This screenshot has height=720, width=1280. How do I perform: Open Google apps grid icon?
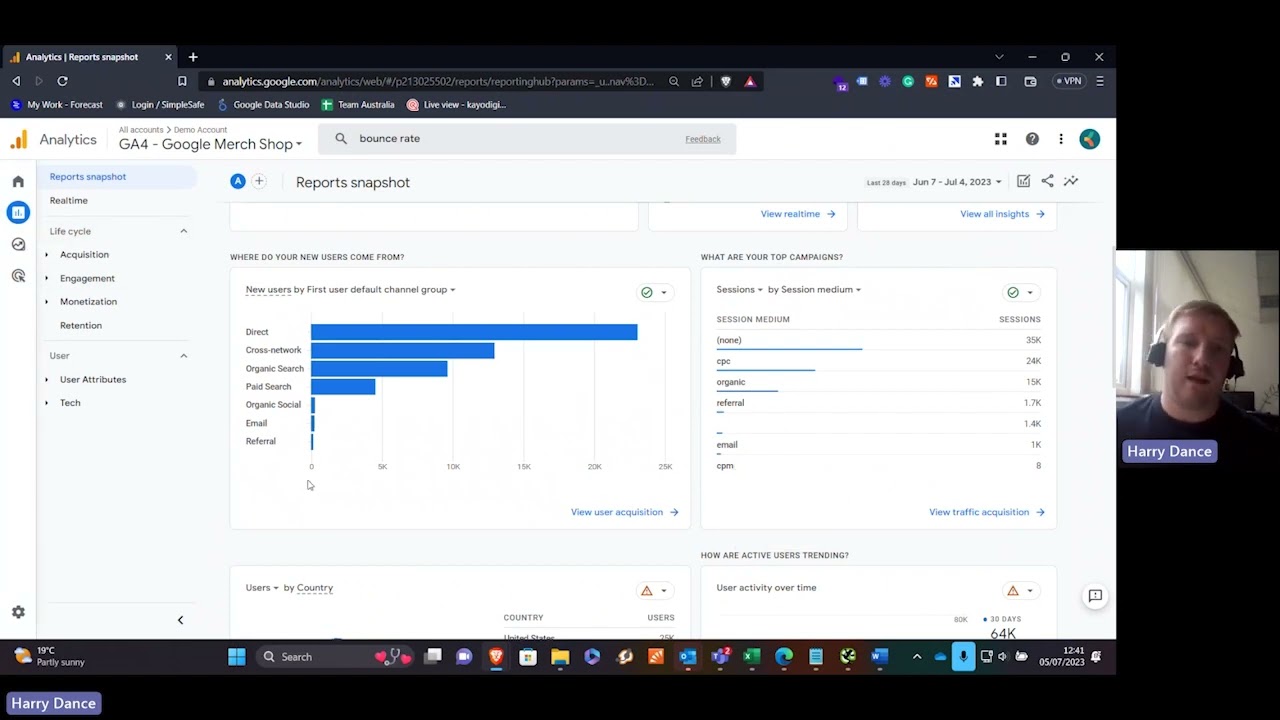tap(1001, 139)
